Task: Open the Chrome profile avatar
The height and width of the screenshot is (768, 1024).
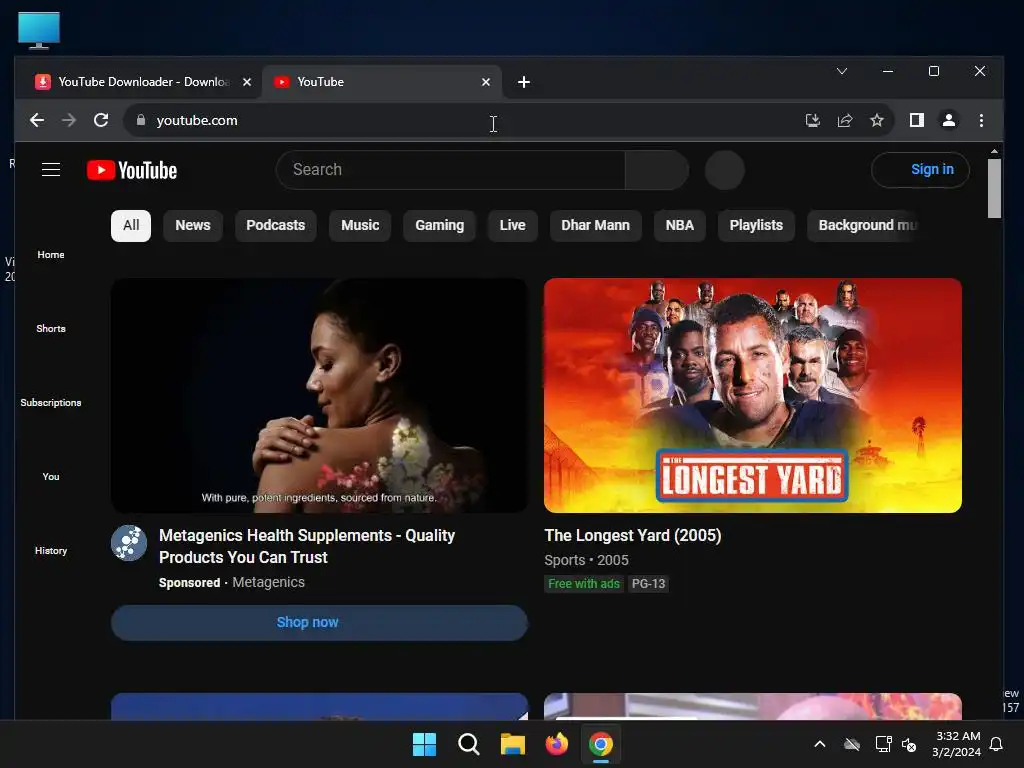Action: [x=948, y=120]
